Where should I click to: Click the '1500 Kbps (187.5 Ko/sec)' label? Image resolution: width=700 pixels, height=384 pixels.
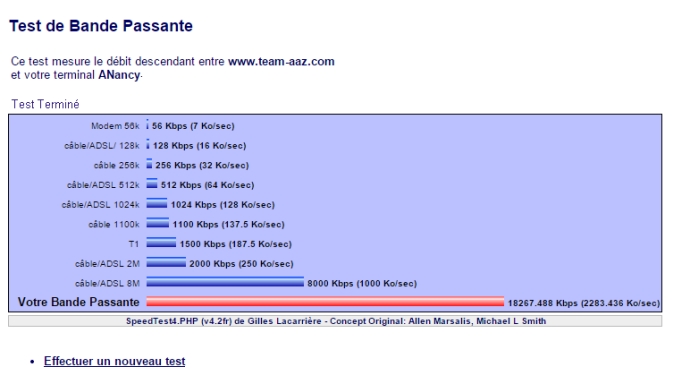click(236, 244)
